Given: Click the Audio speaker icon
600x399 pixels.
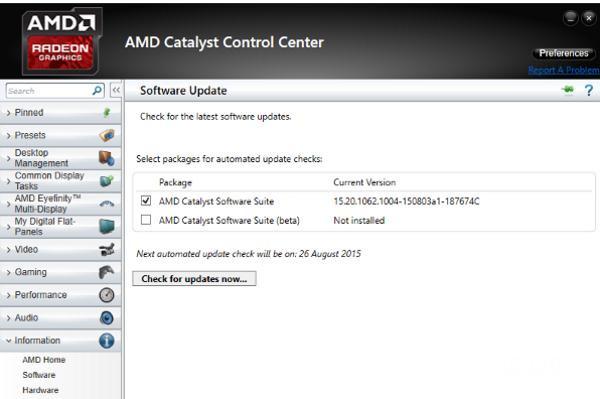Looking at the screenshot, I should (x=106, y=318).
